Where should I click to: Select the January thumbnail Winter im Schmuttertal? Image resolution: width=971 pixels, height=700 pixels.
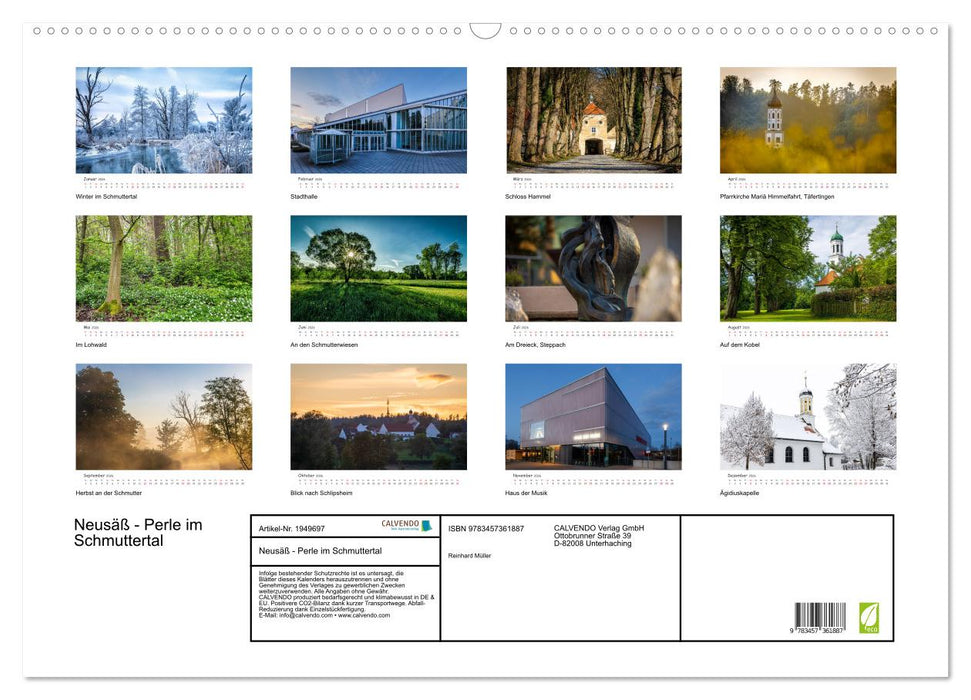pos(163,120)
